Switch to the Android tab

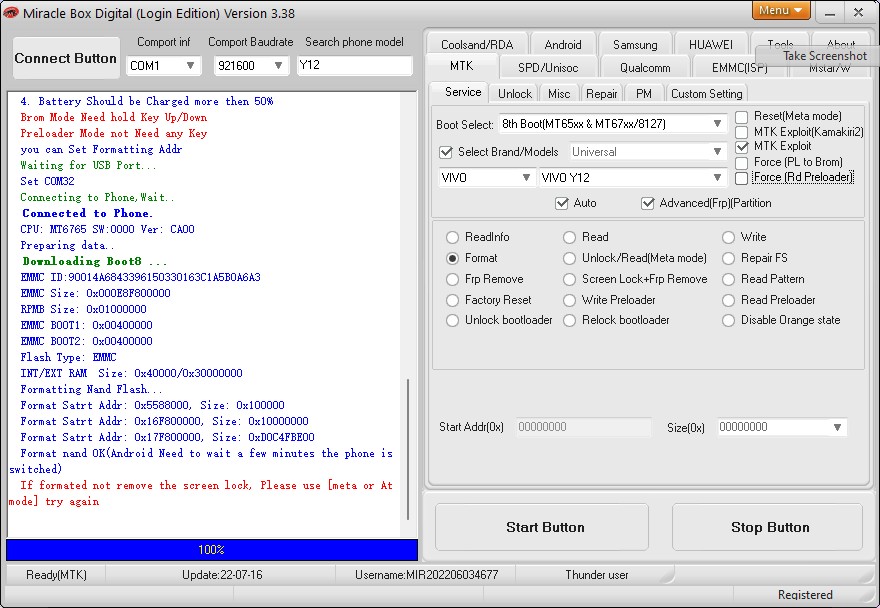point(563,44)
